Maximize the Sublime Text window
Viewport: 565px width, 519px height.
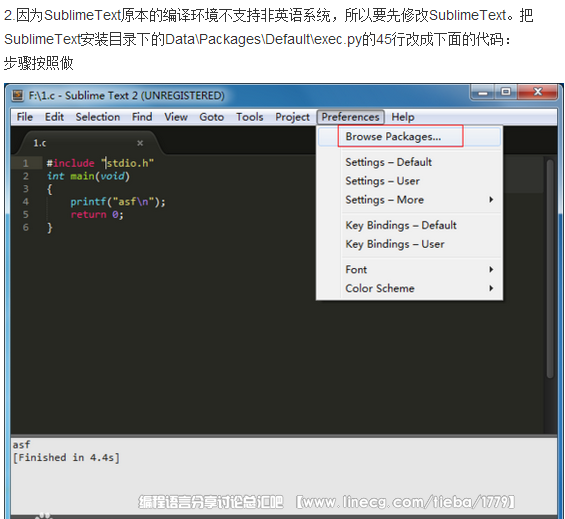pos(506,92)
